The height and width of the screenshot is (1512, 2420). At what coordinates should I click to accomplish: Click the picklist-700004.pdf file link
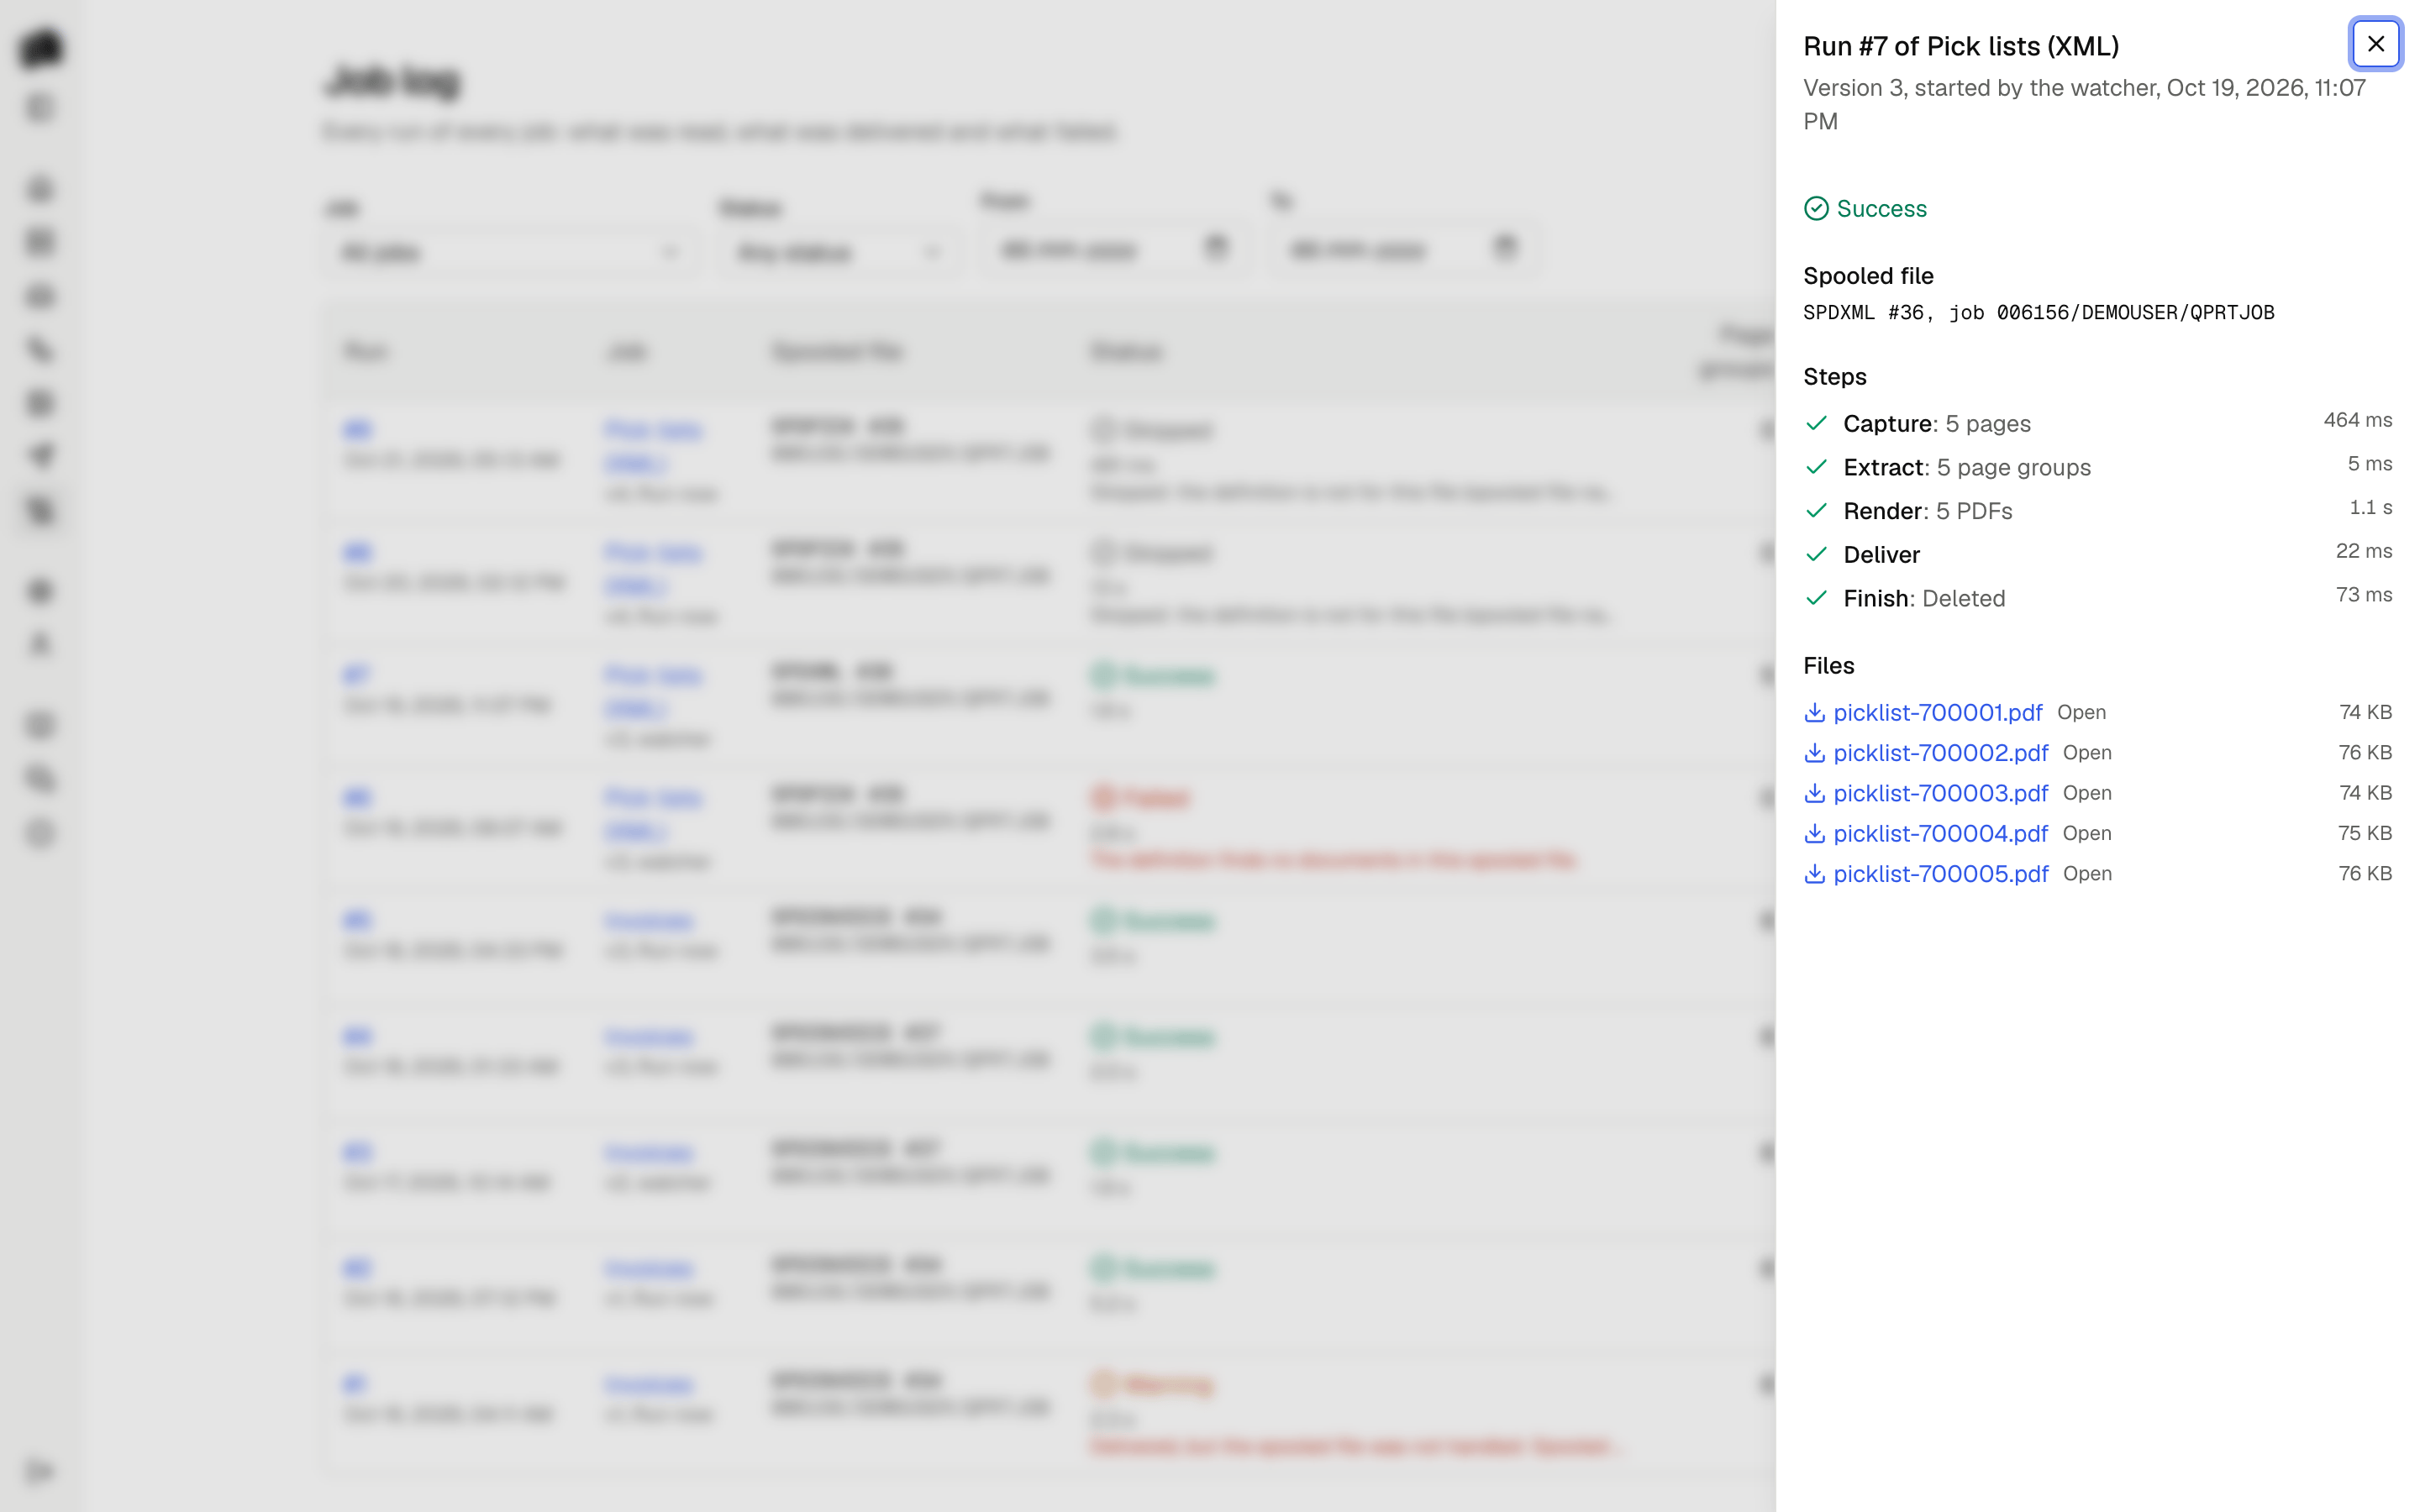click(x=1940, y=833)
